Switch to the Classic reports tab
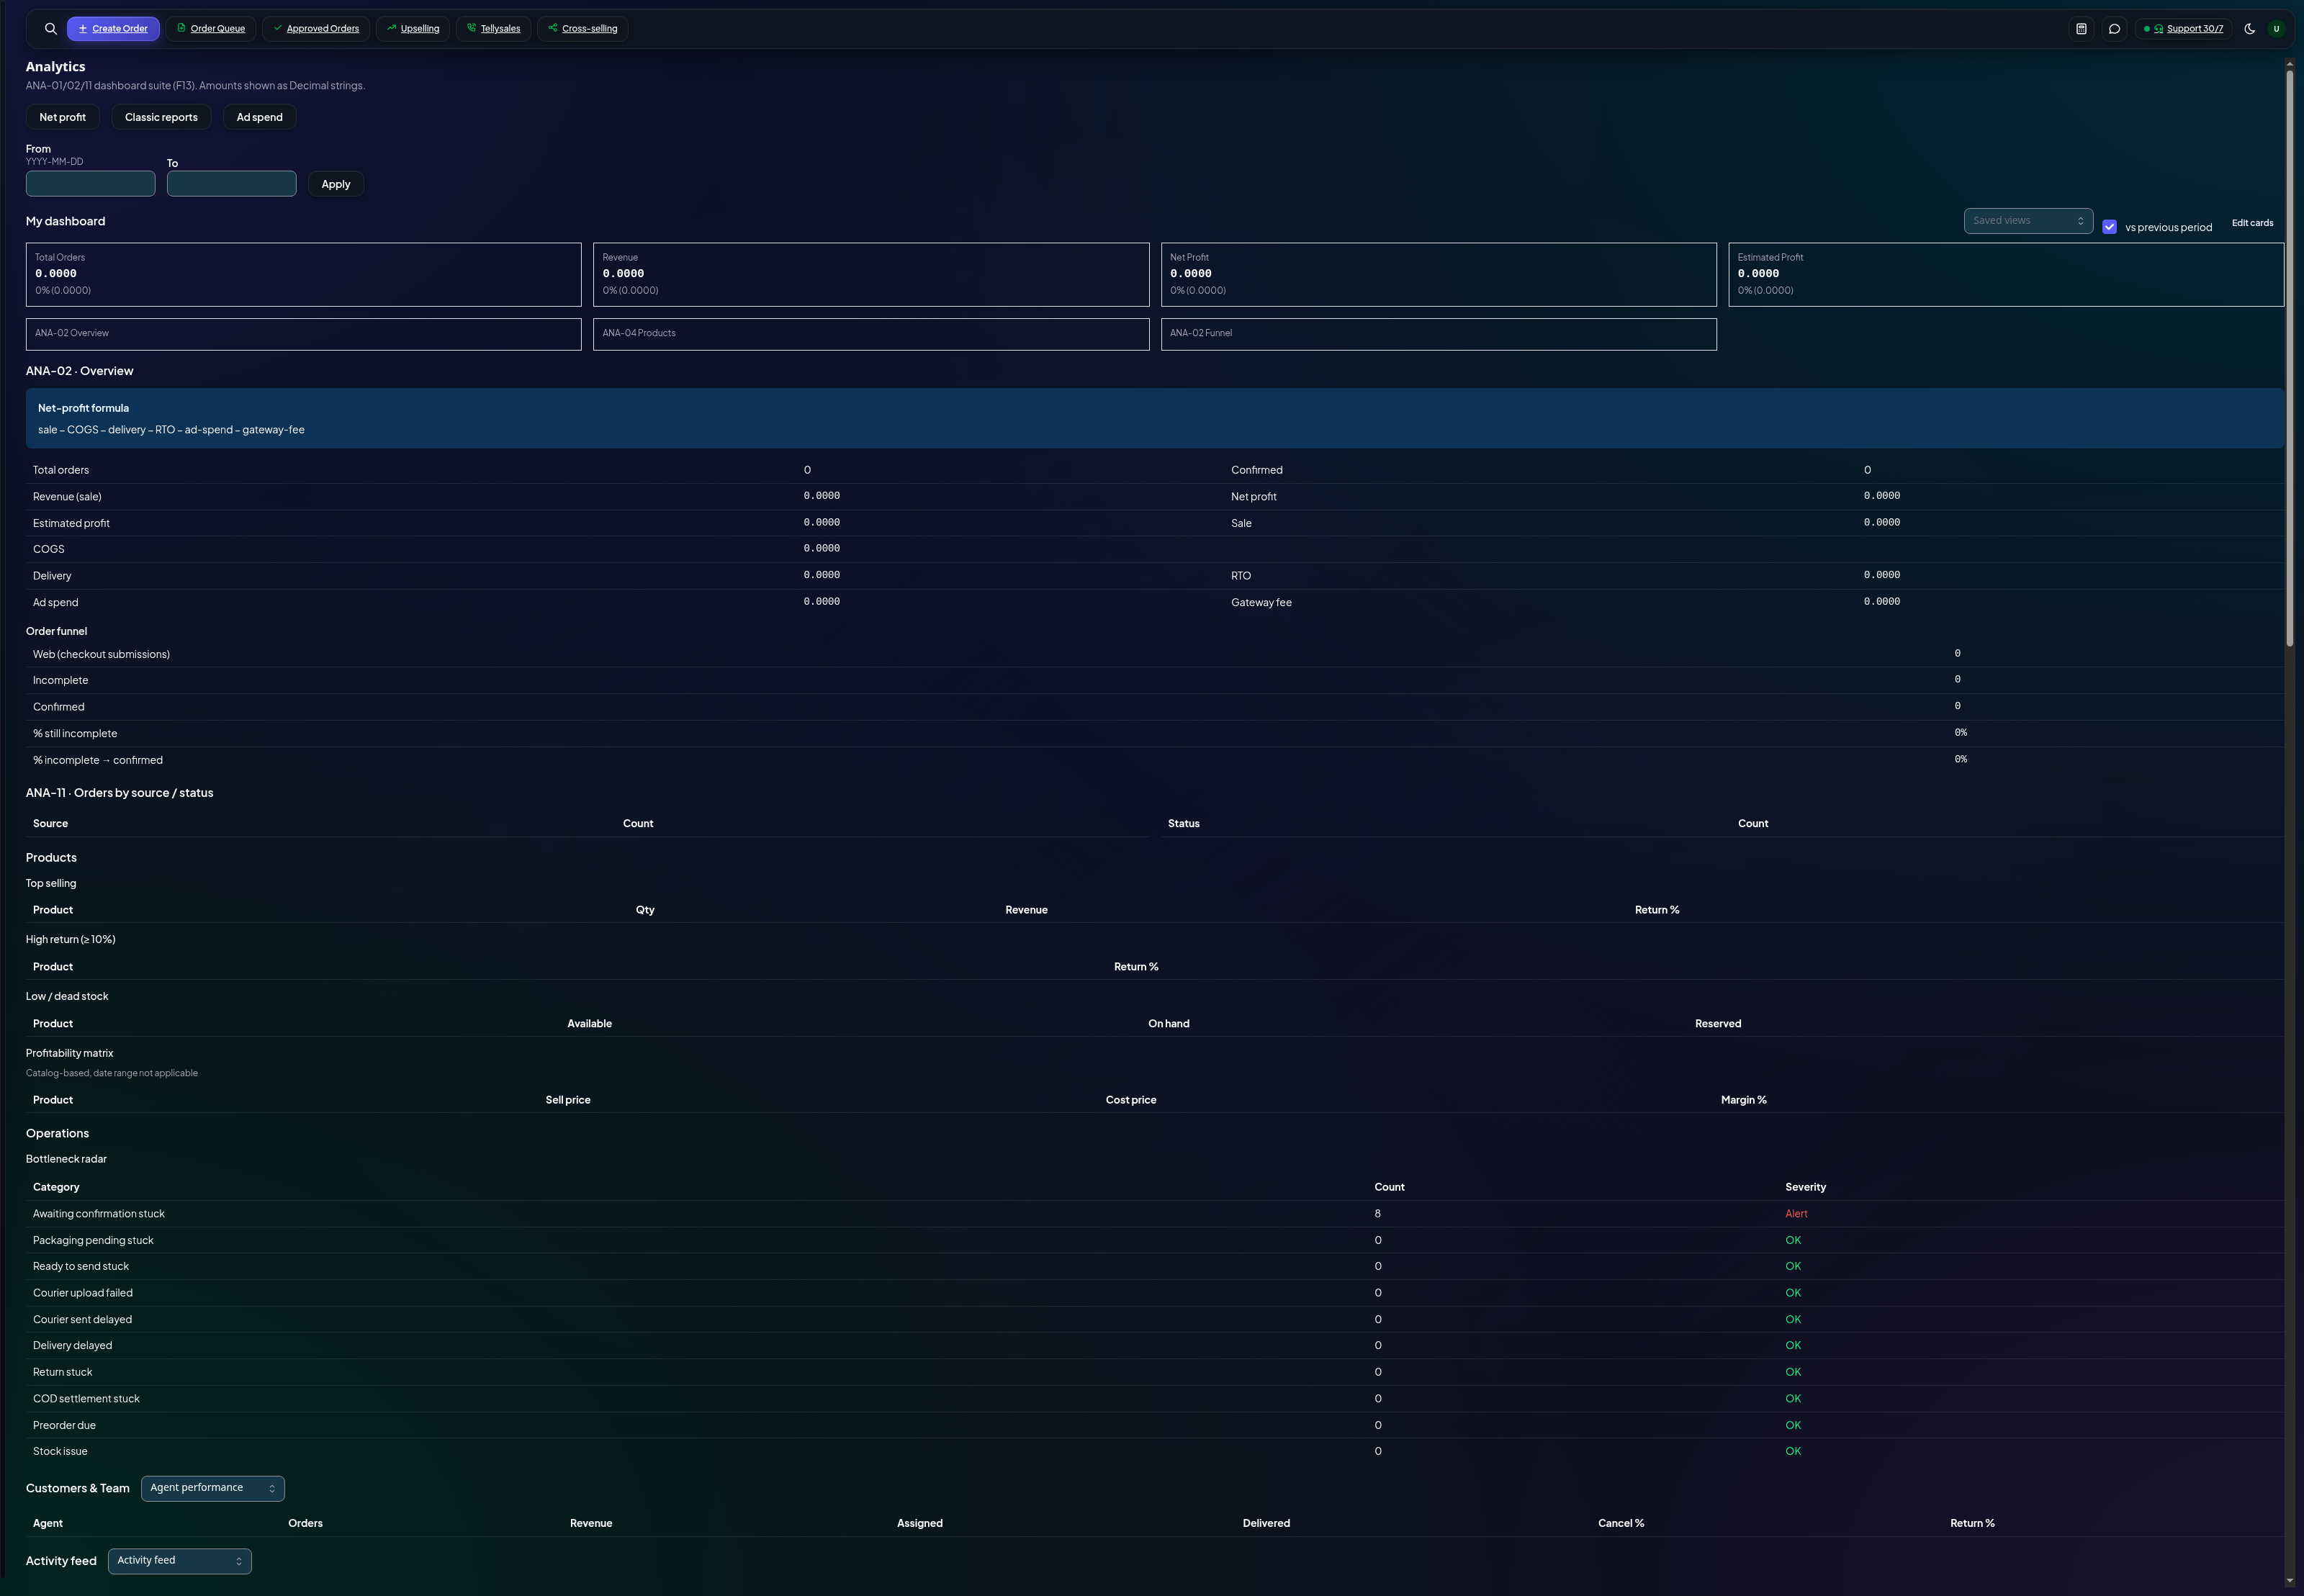 tap(161, 117)
